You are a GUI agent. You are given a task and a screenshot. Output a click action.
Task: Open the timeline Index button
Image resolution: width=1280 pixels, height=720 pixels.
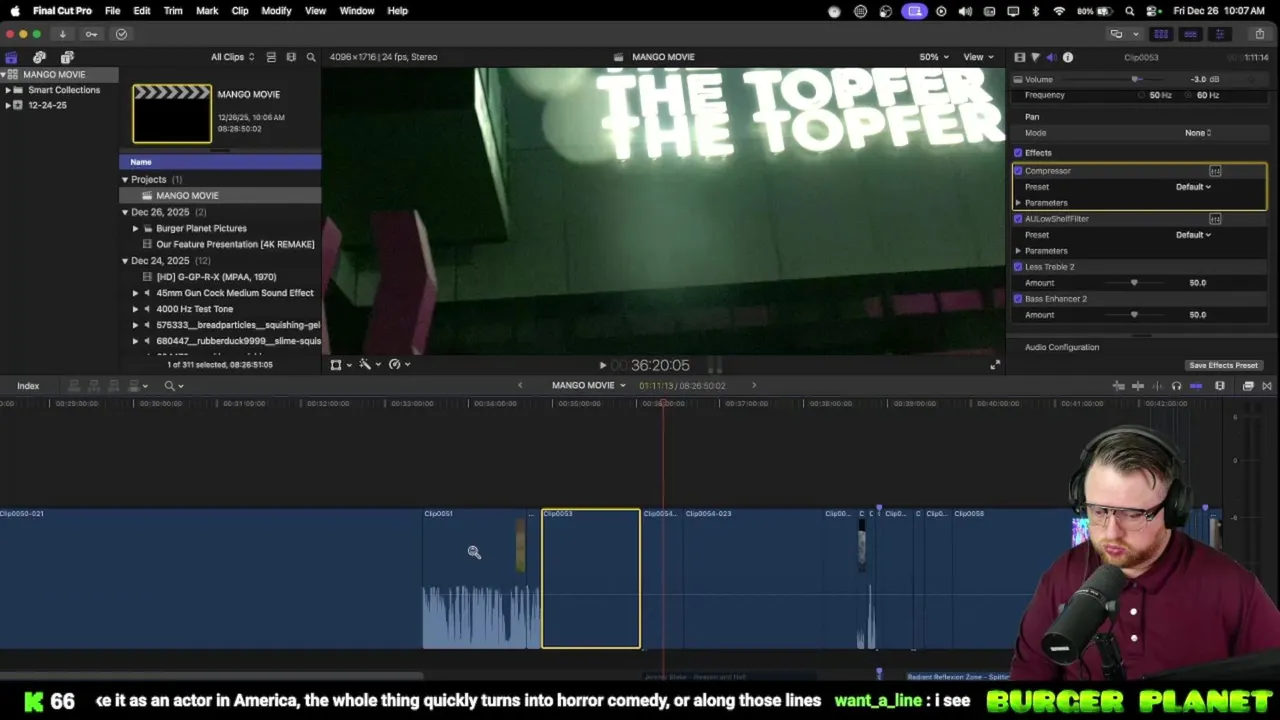(x=28, y=386)
